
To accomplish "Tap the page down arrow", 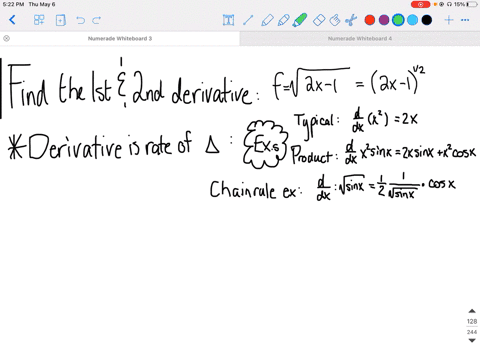I will click(472, 340).
